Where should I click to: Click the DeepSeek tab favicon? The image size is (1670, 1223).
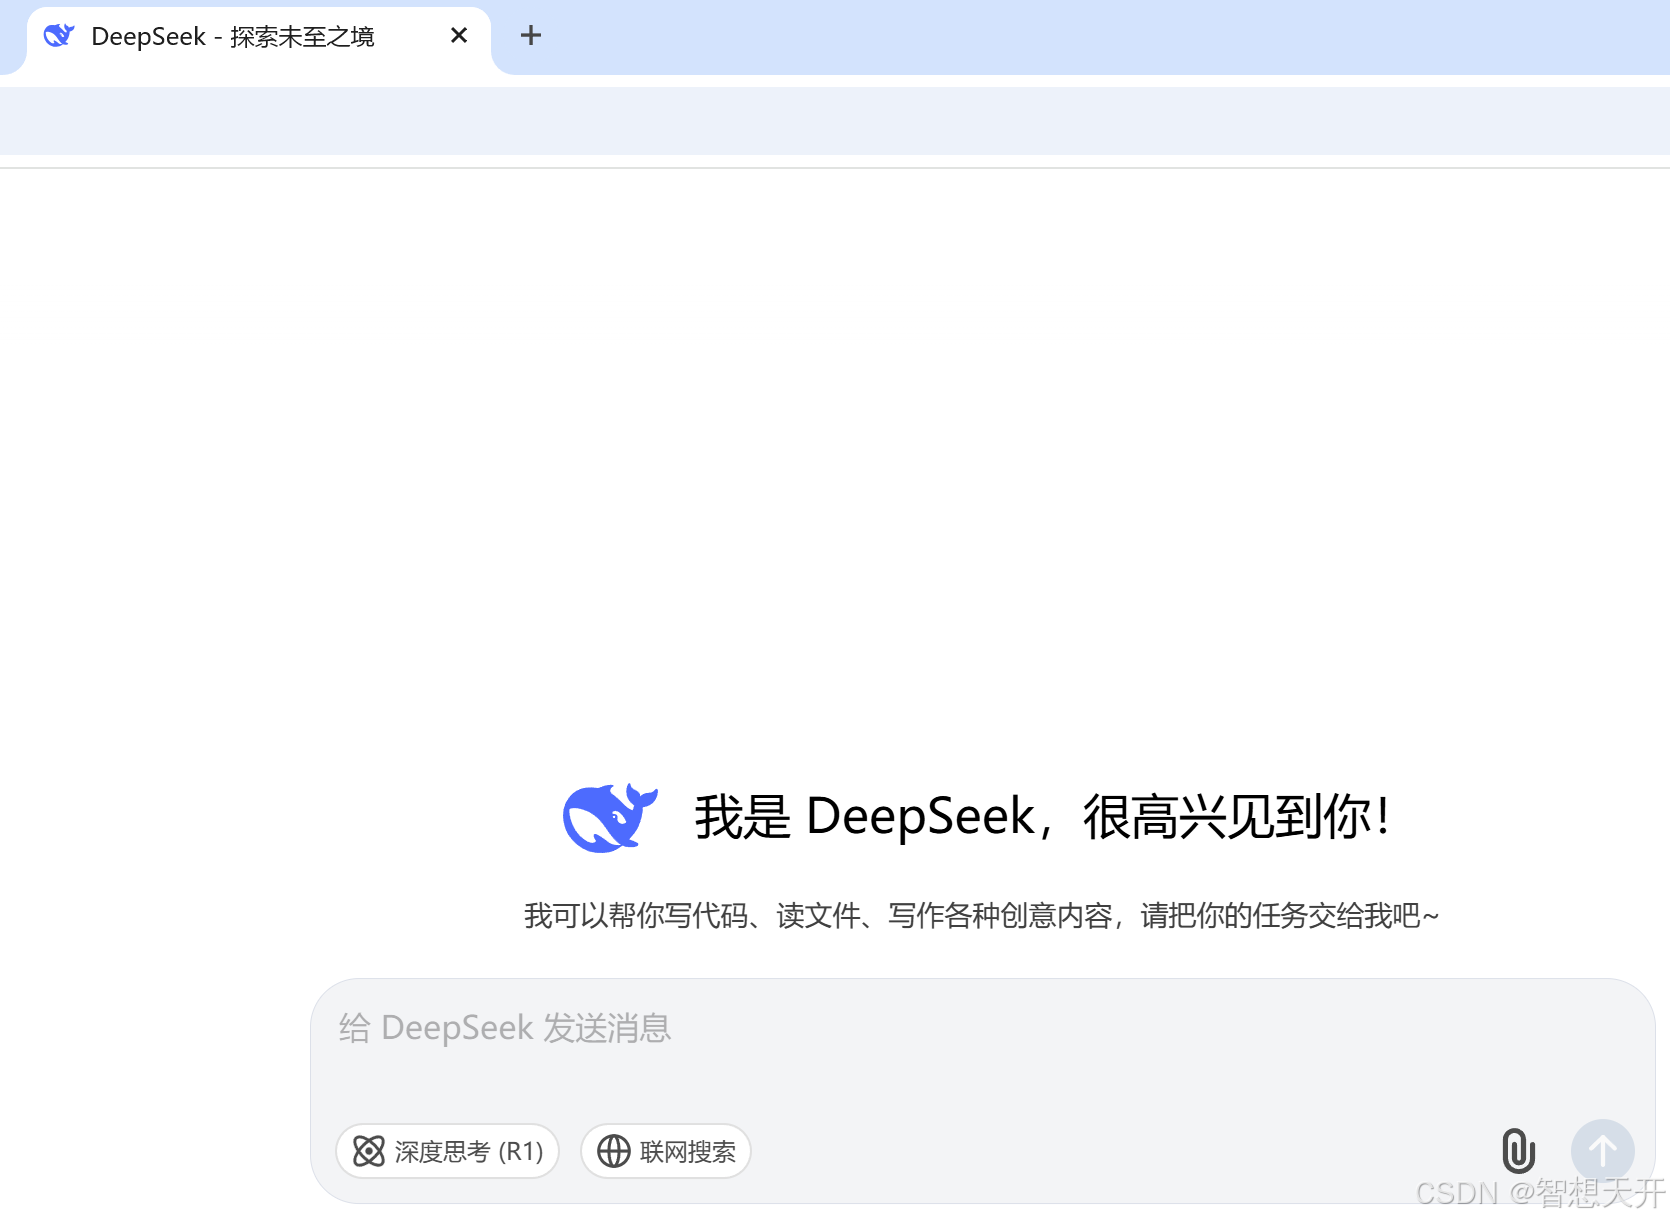pos(59,36)
